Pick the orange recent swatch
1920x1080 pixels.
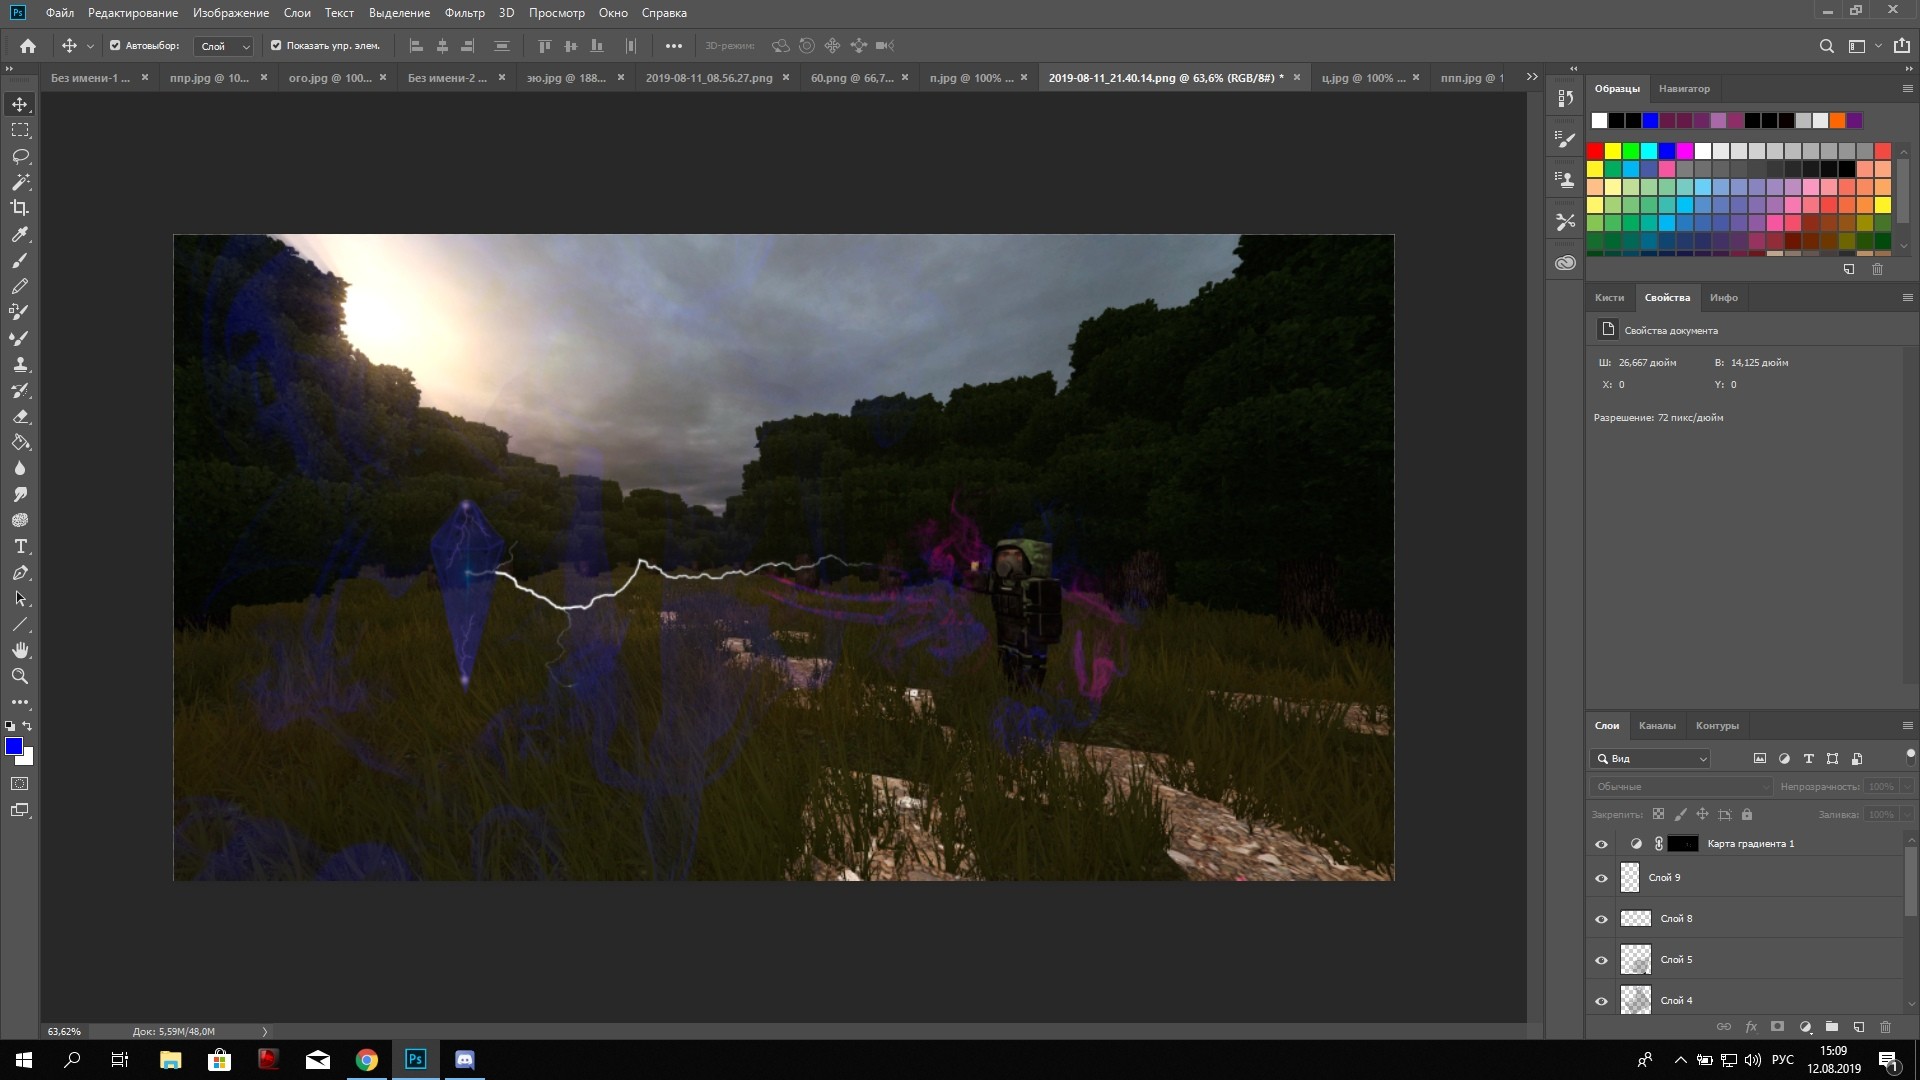1837,121
